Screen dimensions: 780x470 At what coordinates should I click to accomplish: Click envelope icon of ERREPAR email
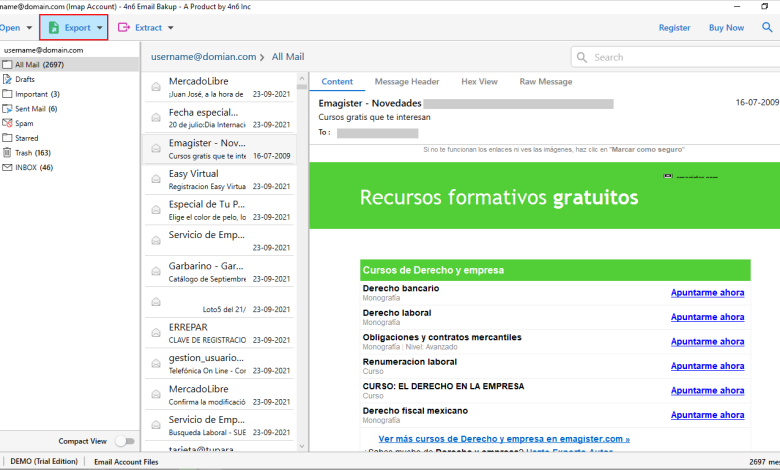(156, 333)
